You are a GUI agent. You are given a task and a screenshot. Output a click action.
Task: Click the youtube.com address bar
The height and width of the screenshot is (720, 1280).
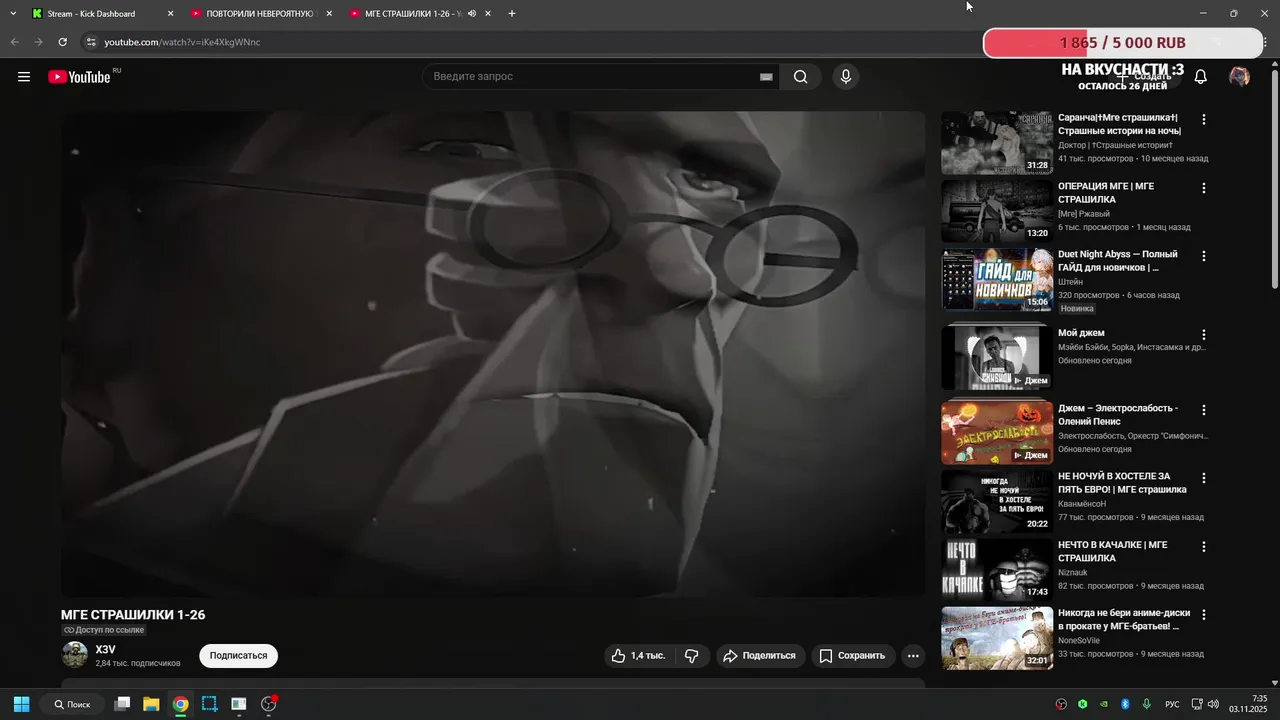pos(530,42)
